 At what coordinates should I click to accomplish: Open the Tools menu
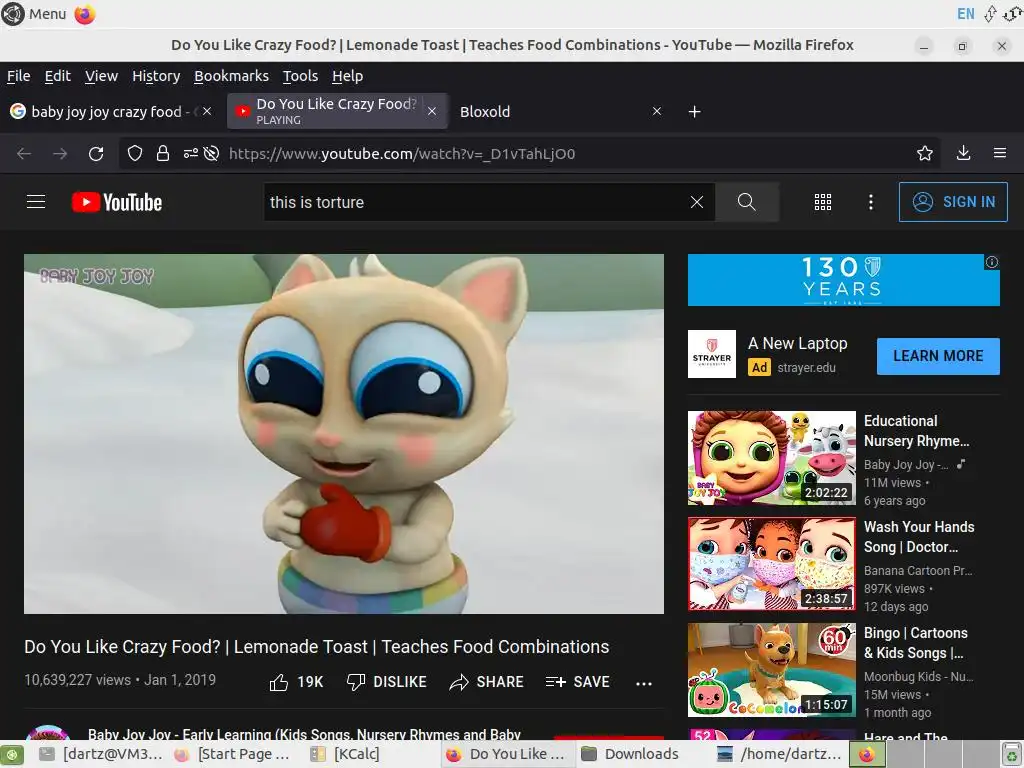(300, 76)
